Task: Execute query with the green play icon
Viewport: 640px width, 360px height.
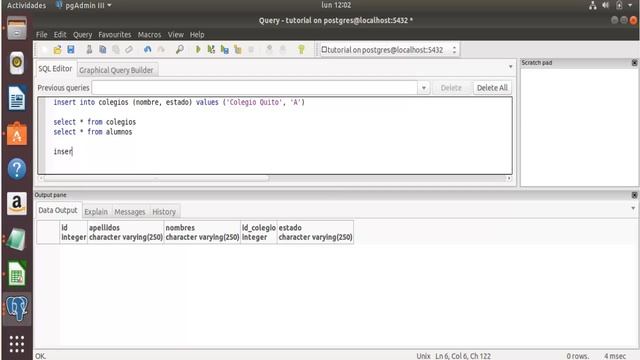Action: coord(198,50)
